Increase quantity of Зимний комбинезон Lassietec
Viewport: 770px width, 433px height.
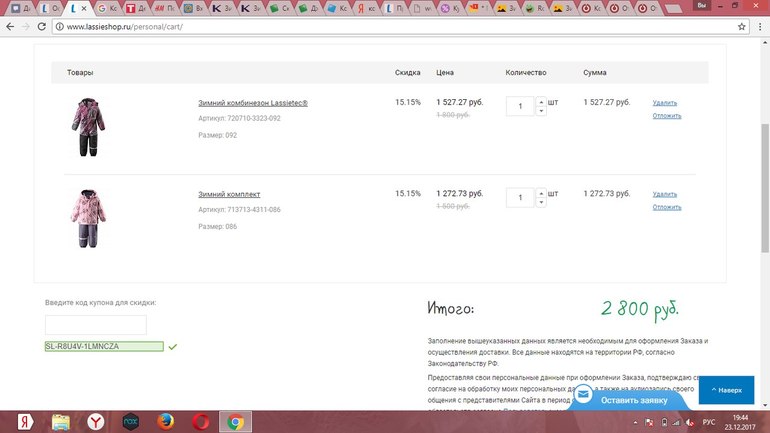(x=541, y=101)
